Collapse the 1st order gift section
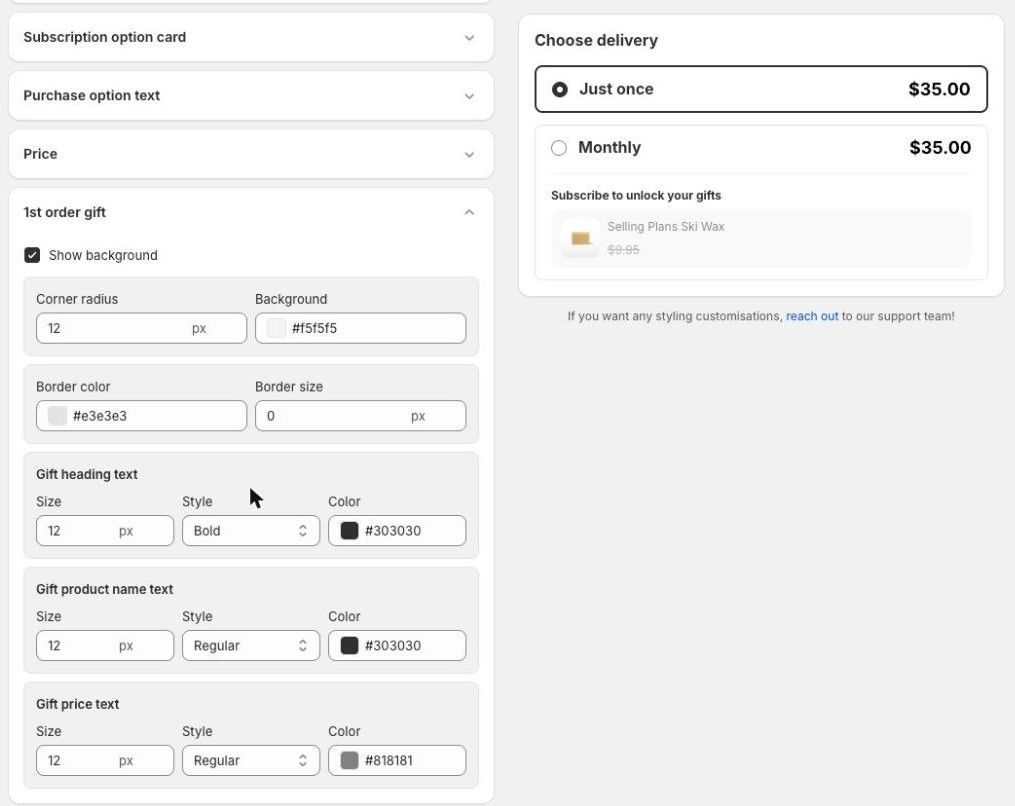The height and width of the screenshot is (806, 1015). (x=469, y=212)
